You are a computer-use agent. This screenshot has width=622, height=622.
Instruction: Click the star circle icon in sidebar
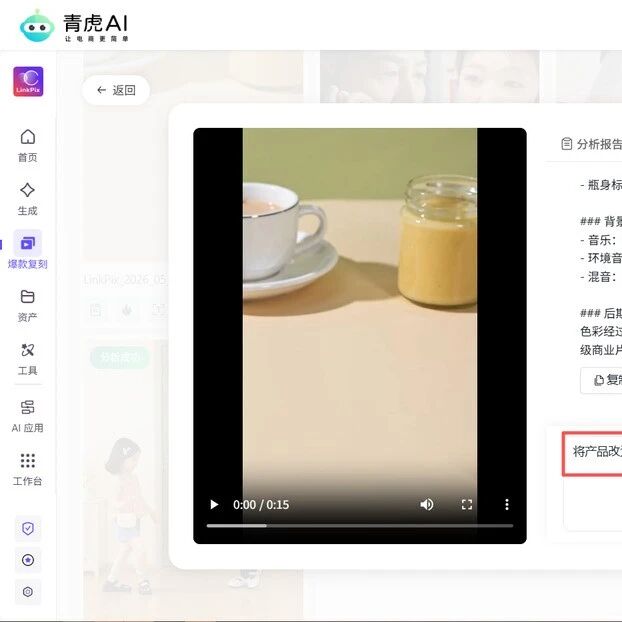coord(28,560)
